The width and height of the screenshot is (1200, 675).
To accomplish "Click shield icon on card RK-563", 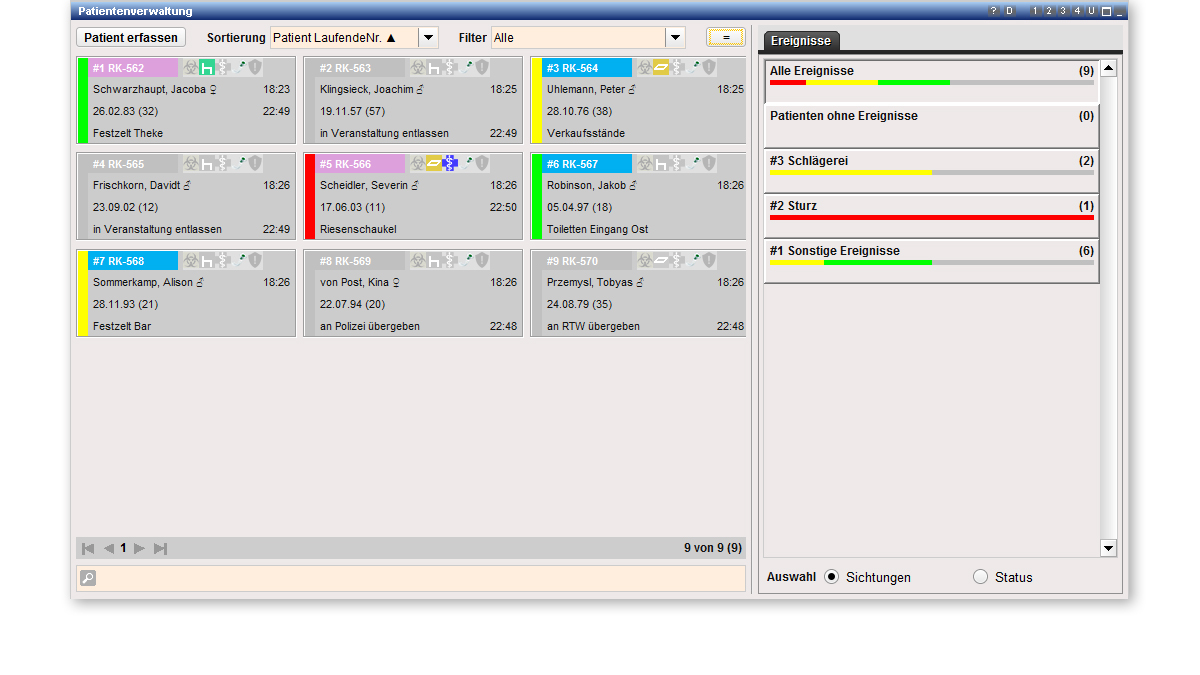I will tap(482, 67).
